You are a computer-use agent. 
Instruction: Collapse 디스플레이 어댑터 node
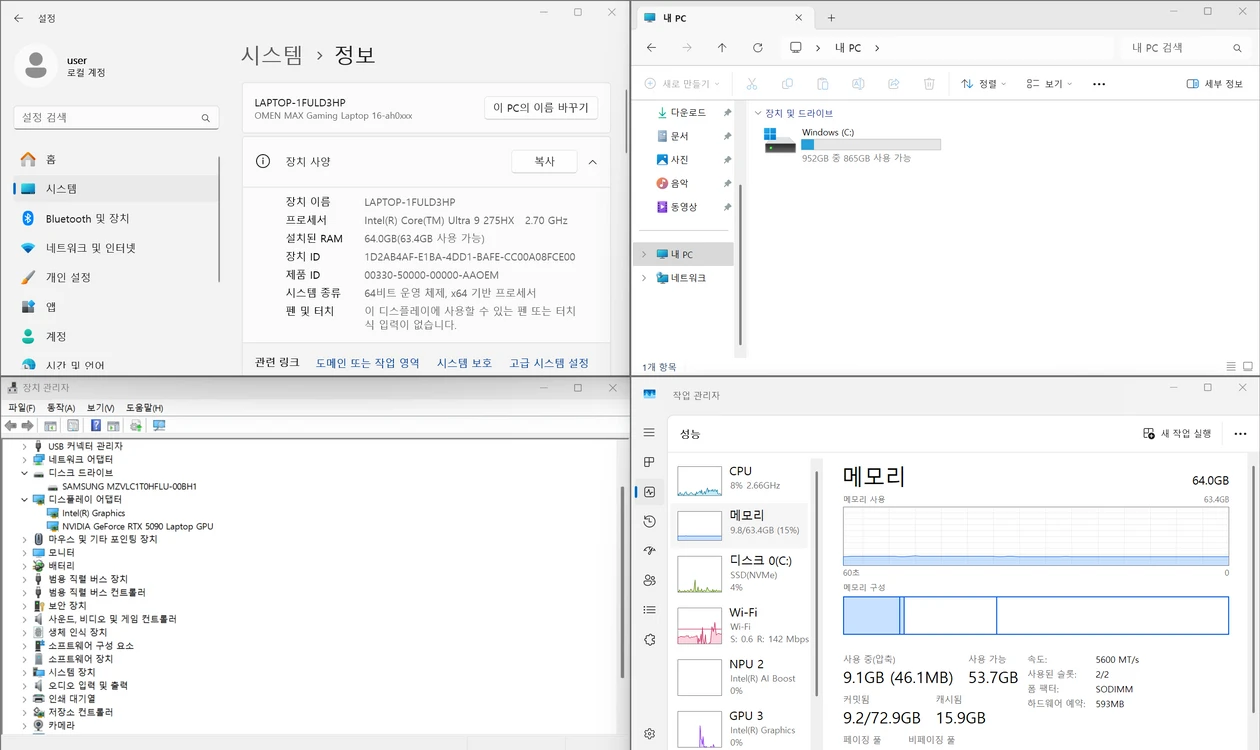[25, 499]
